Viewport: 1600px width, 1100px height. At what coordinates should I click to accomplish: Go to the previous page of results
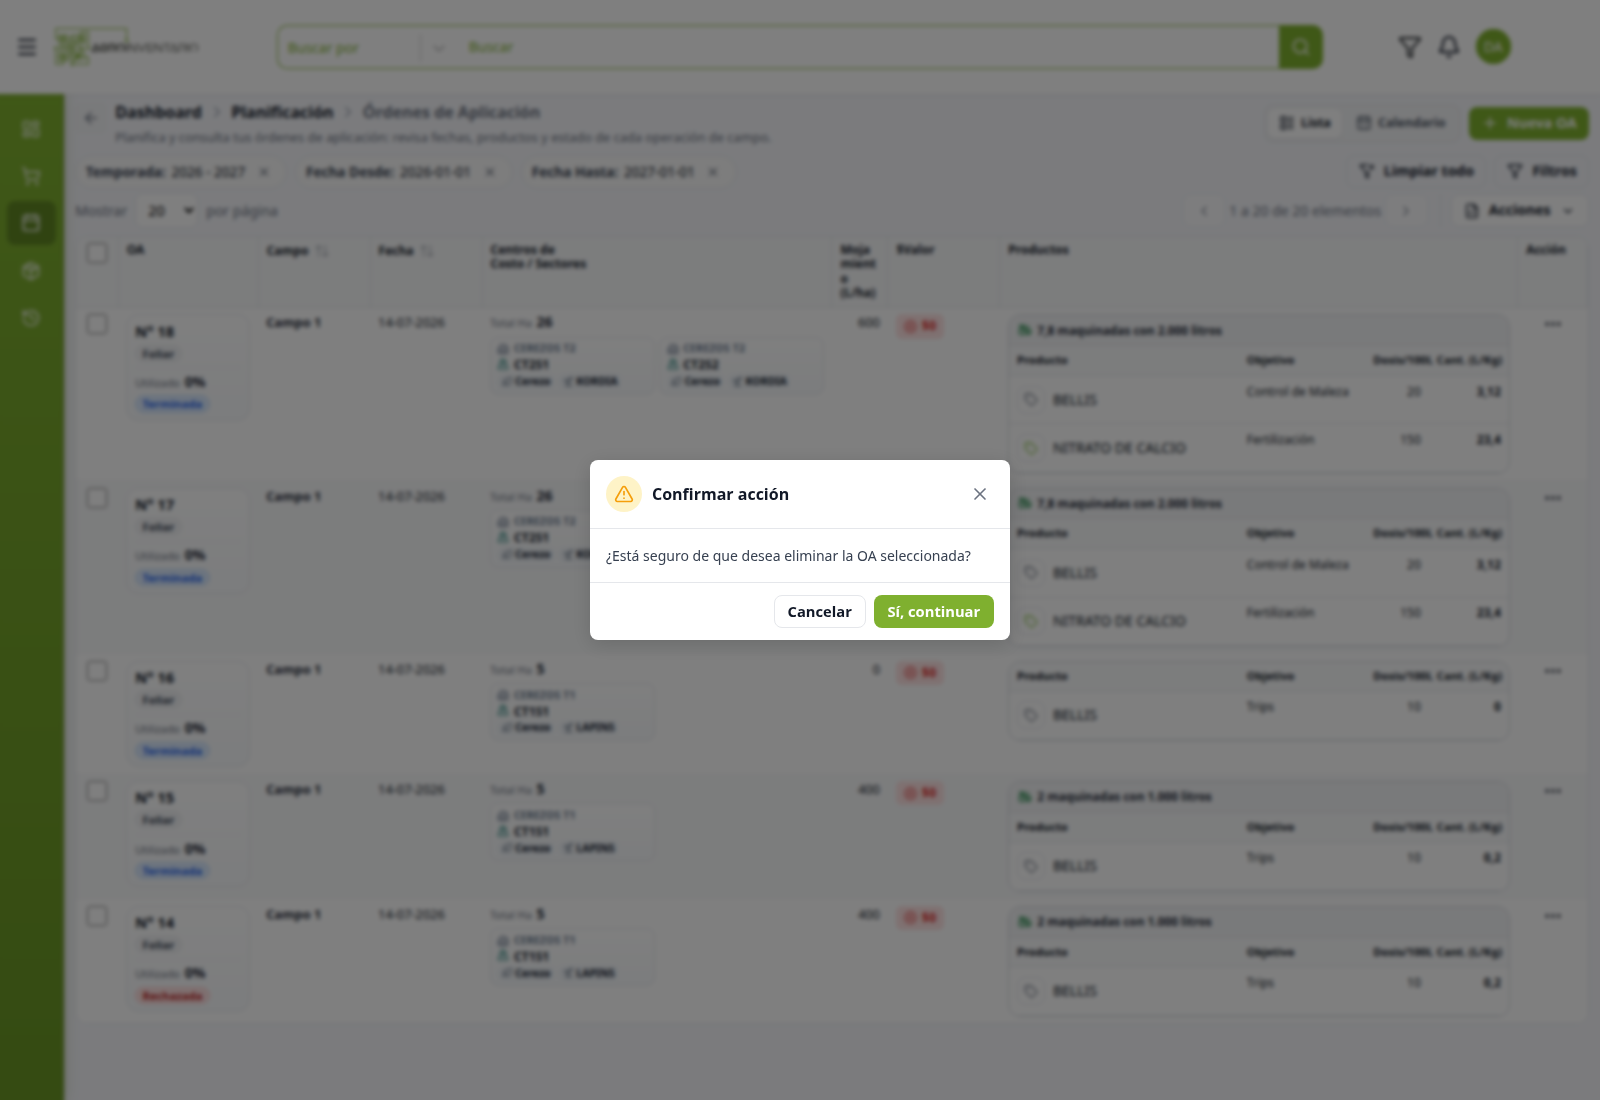click(x=1204, y=211)
